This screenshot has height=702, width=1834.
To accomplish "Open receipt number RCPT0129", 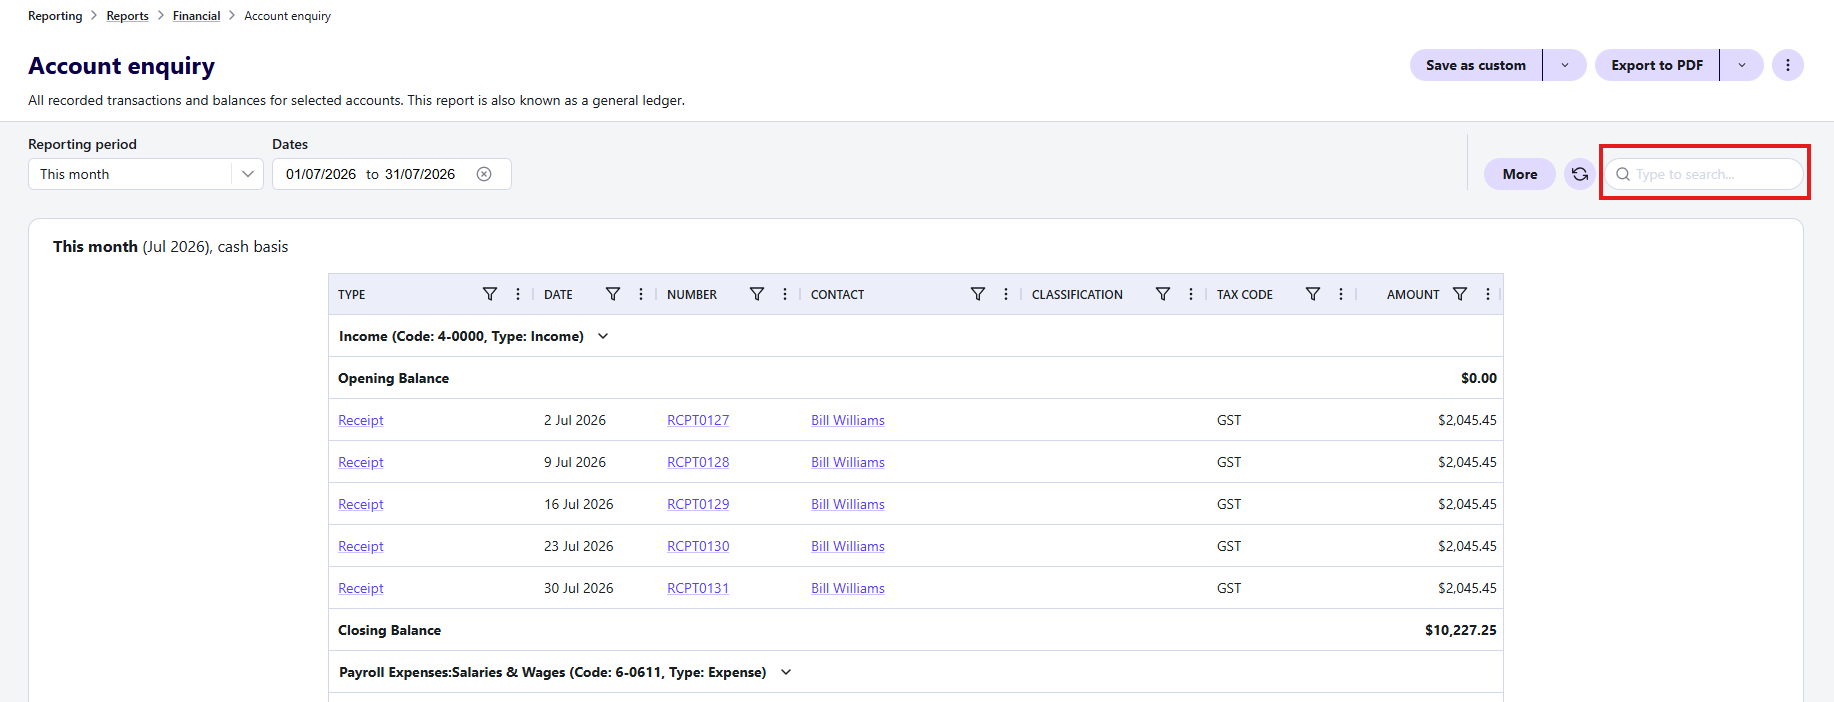I will pos(698,504).
